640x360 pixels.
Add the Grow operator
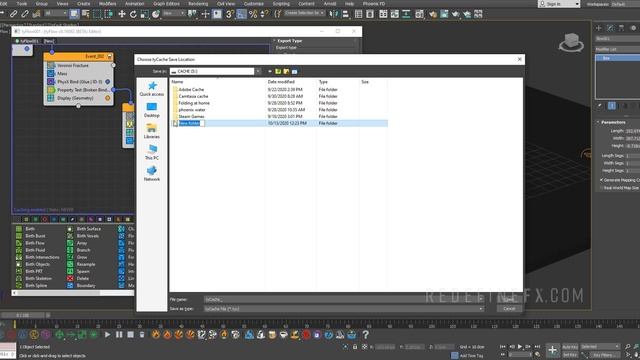(78, 257)
